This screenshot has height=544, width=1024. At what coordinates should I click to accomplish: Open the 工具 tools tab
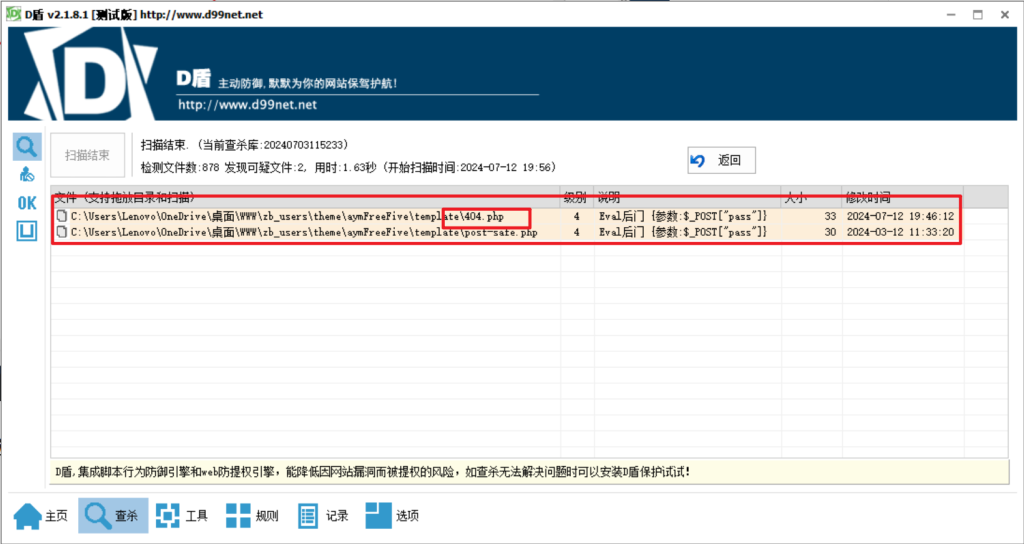183,516
